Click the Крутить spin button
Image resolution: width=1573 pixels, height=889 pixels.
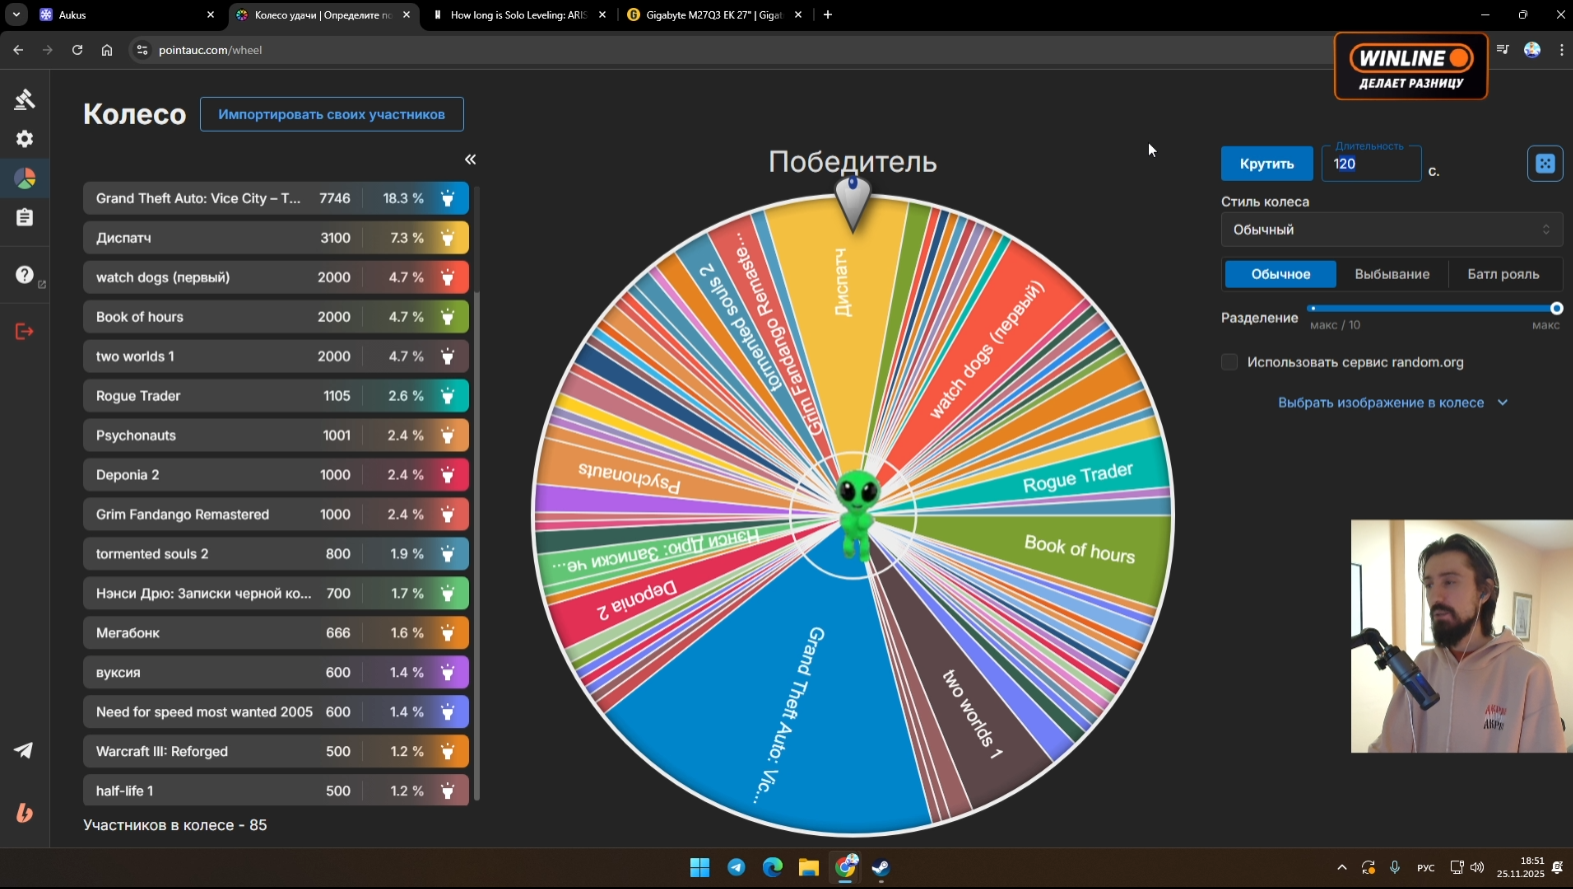click(x=1267, y=164)
